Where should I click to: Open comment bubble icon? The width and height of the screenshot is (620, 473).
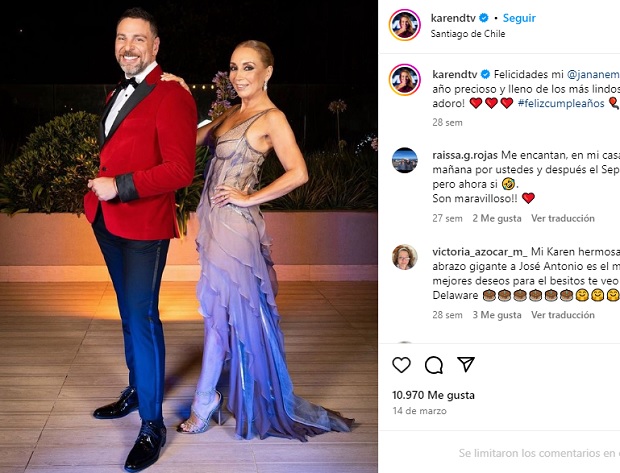434,365
